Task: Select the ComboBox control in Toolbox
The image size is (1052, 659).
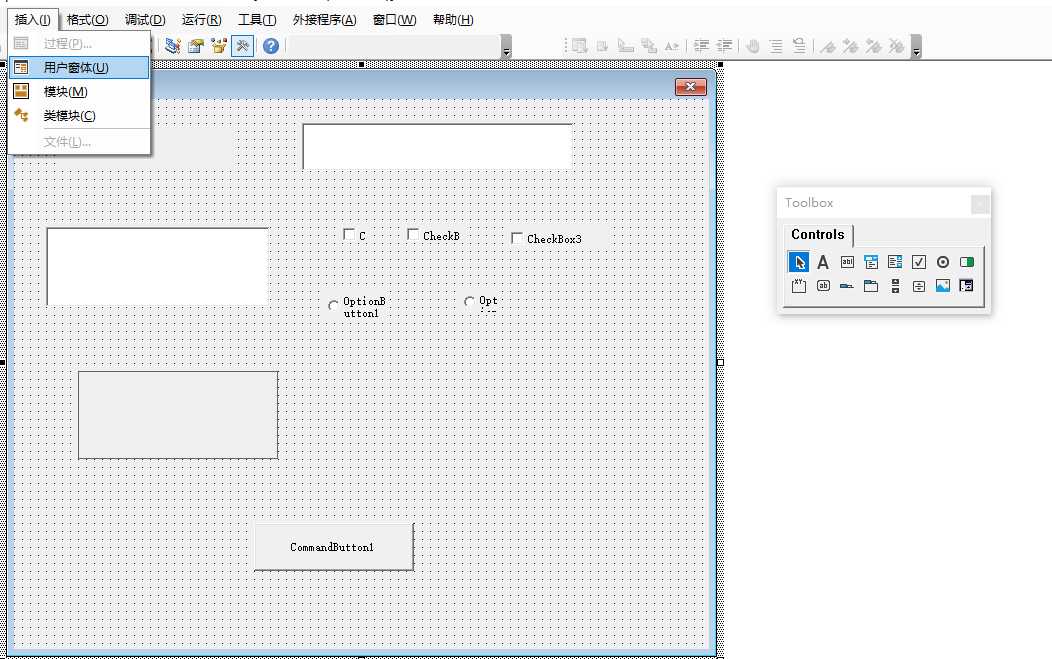Action: click(x=871, y=262)
